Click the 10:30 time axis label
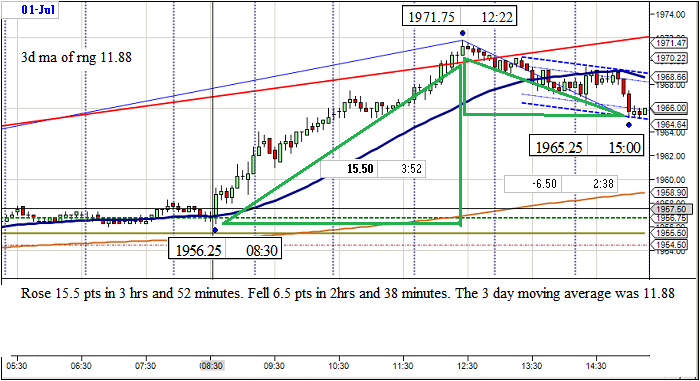This screenshot has height=381, width=700. point(338,366)
